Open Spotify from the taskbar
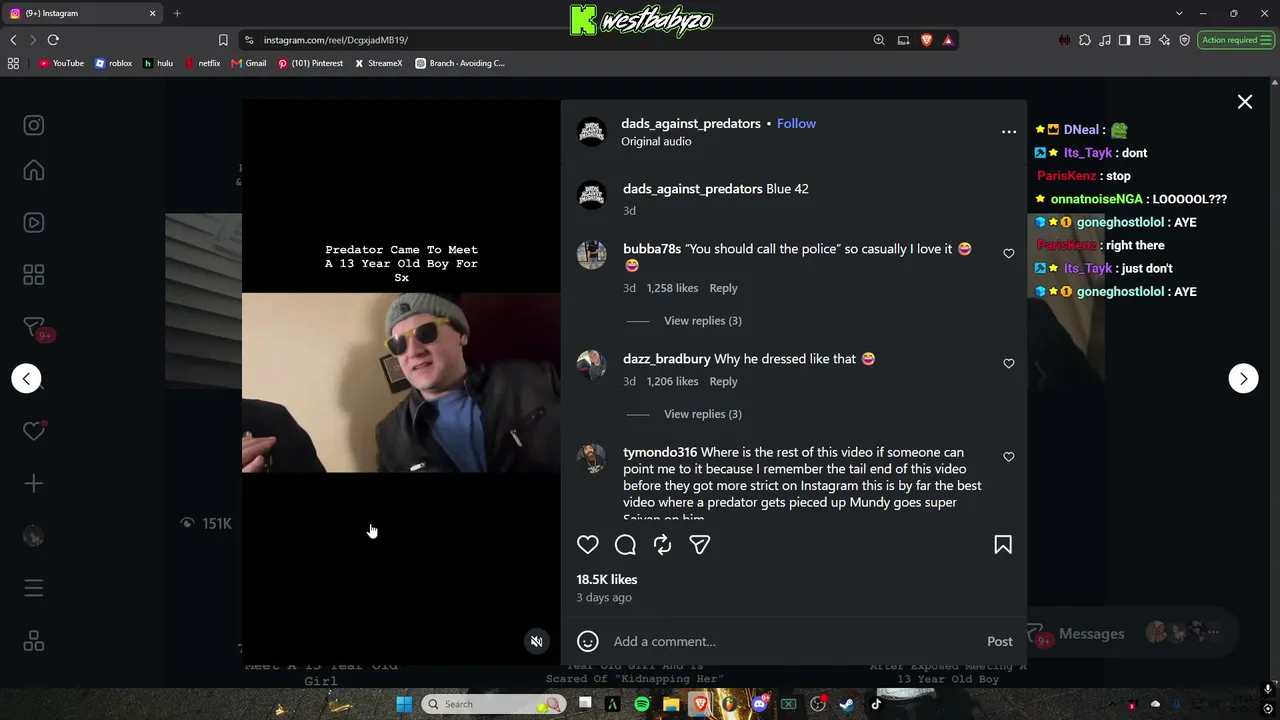1280x720 pixels. pos(642,704)
